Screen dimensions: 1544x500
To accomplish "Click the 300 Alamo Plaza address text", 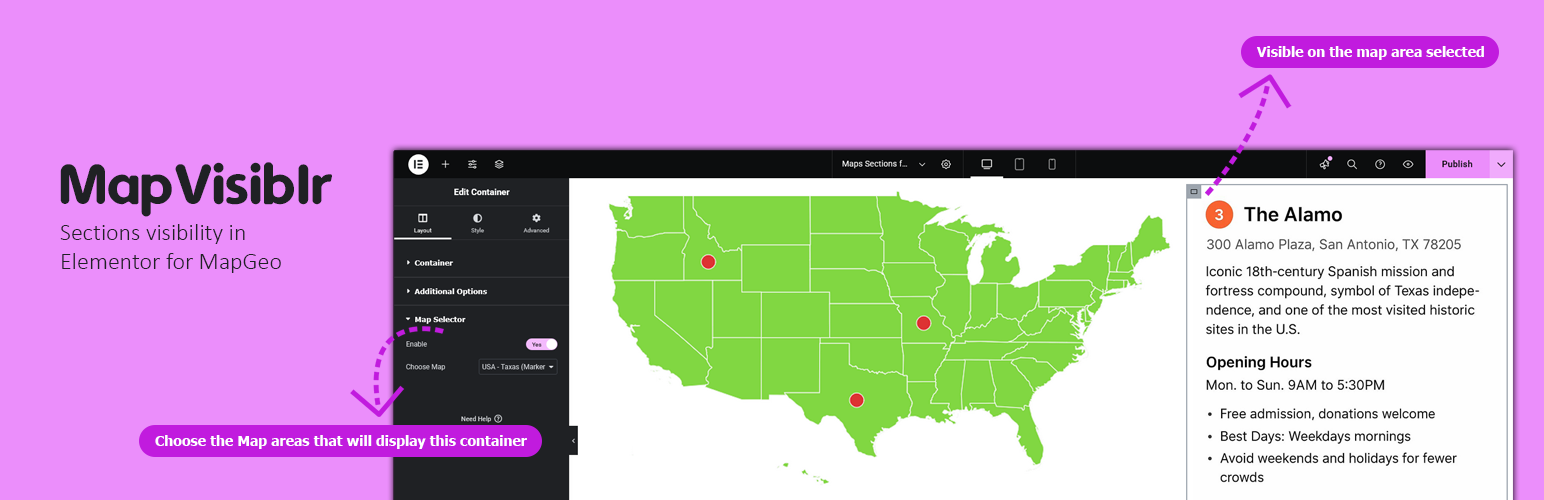I will click(x=1333, y=244).
